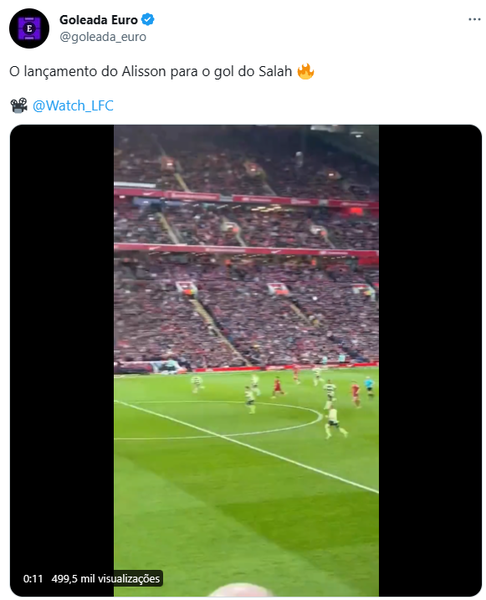Click the 0:11 video duration label
Image resolution: width=486 pixels, height=600 pixels.
point(33,578)
